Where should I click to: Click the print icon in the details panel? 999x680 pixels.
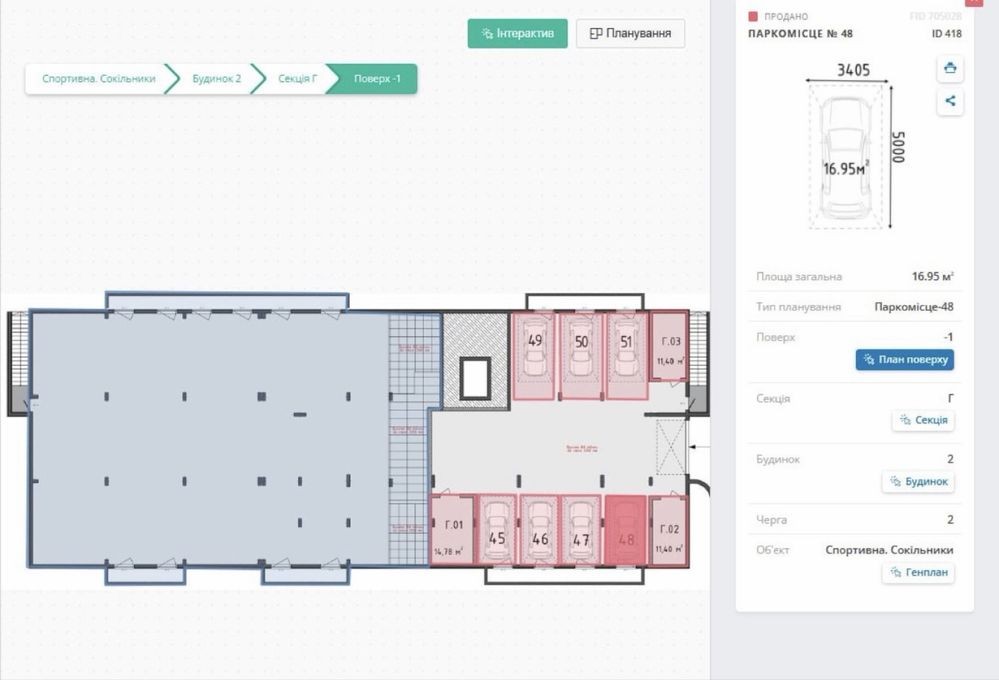[950, 69]
